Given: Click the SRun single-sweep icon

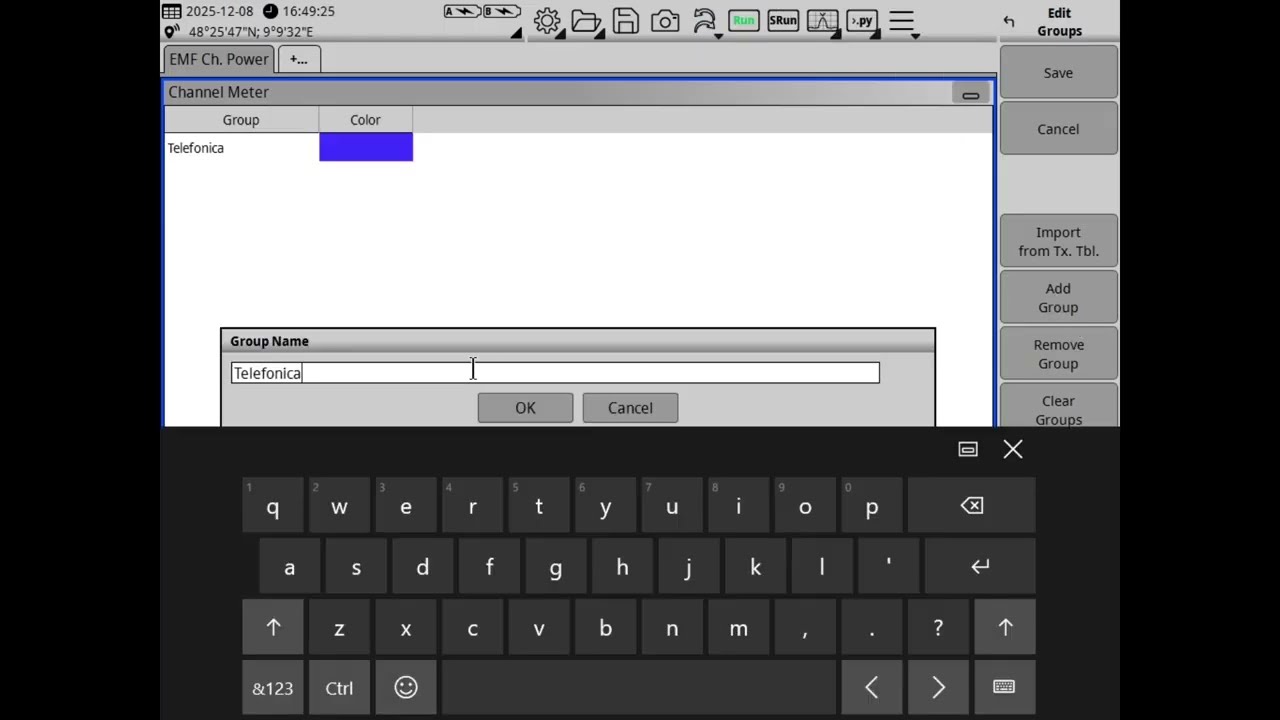Looking at the screenshot, I should (x=782, y=20).
